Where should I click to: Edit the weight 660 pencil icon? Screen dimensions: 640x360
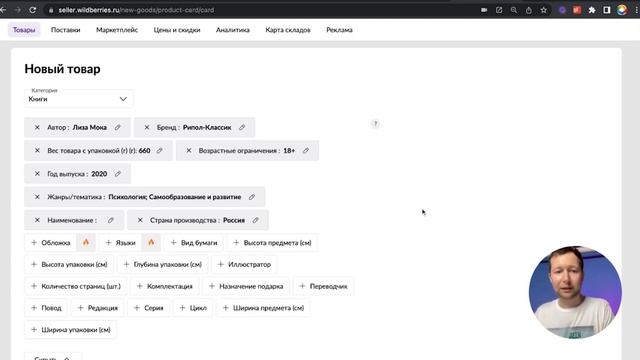point(160,151)
